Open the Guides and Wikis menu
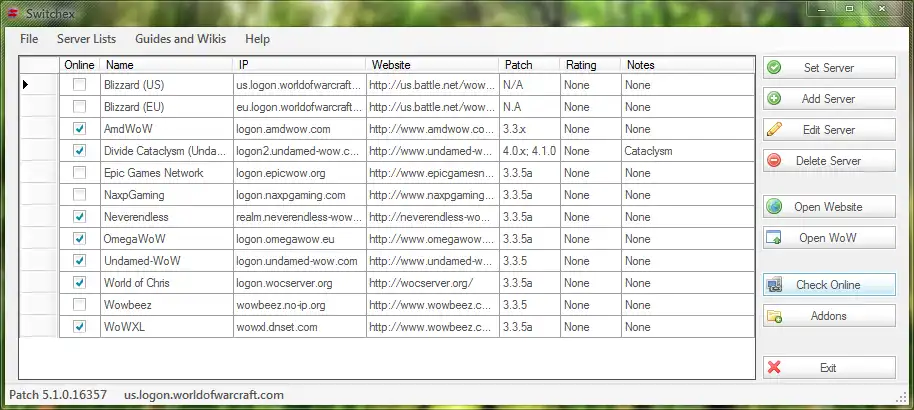Screen dimensions: 914x410 pyautogui.click(x=181, y=39)
